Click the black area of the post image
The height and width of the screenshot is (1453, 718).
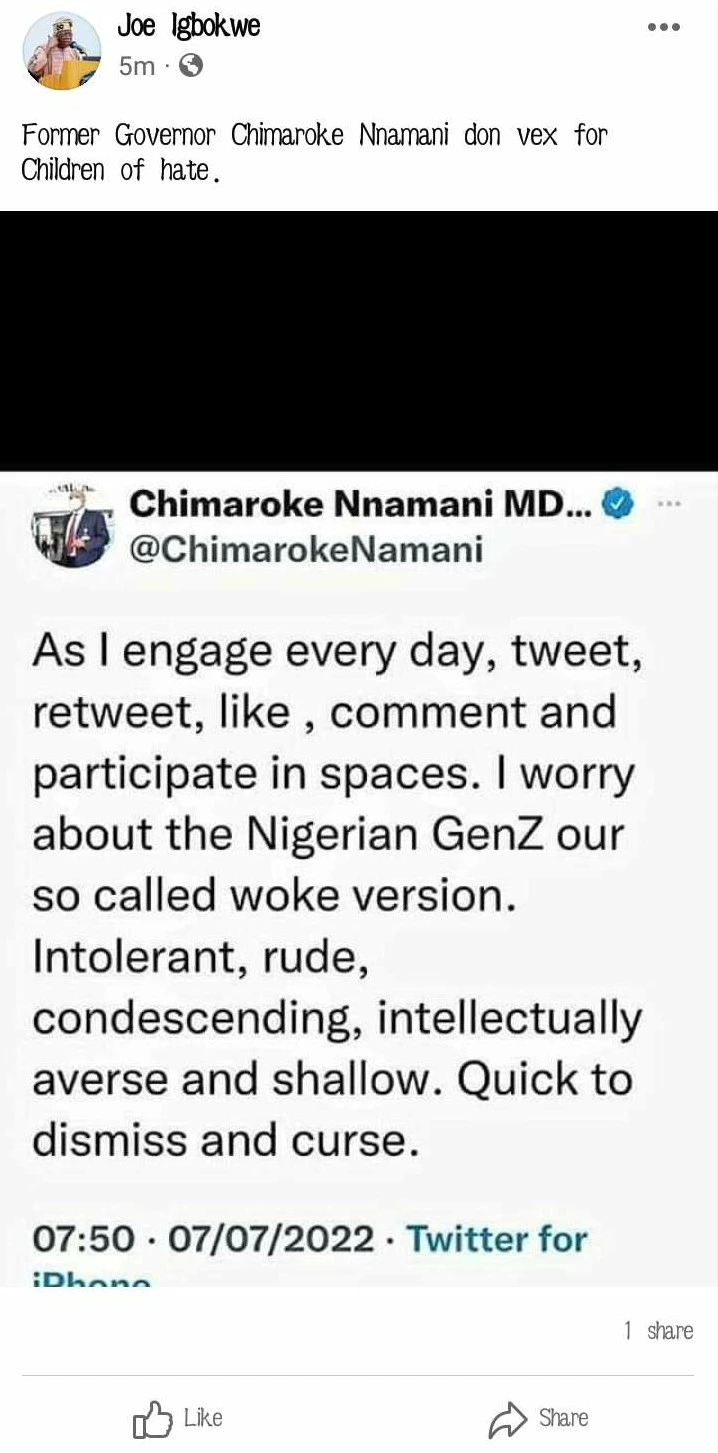[x=359, y=340]
